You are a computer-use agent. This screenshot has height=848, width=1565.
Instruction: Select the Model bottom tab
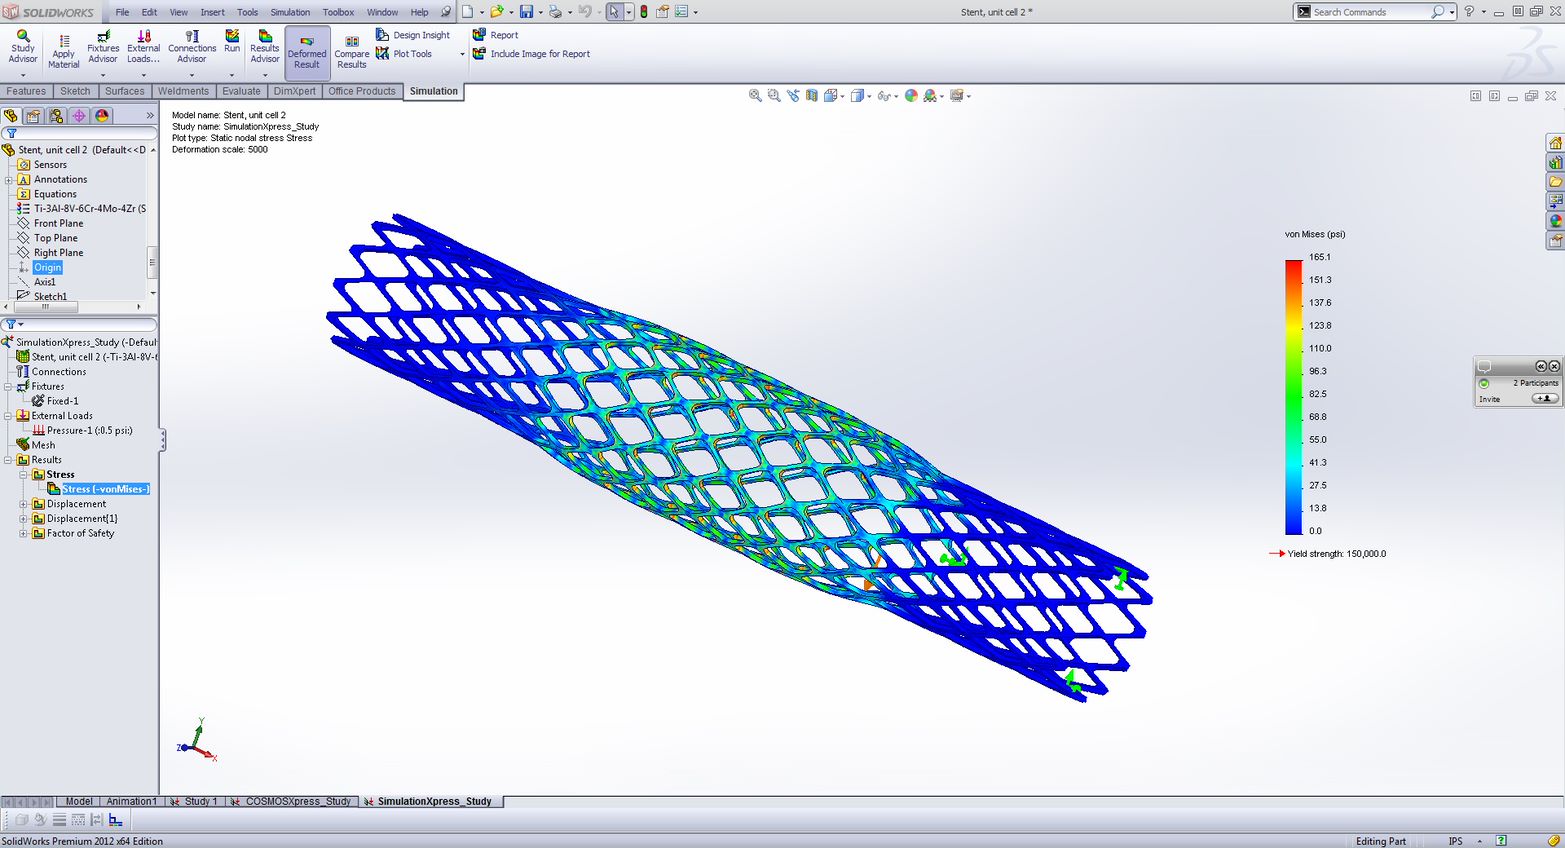79,801
